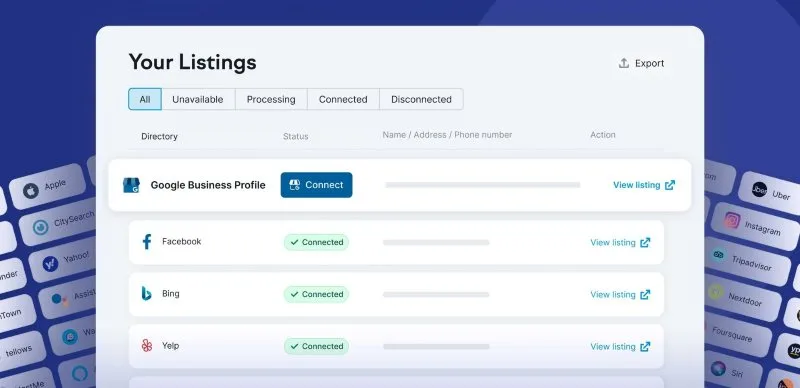The height and width of the screenshot is (388, 800).
Task: Connect Google Business Profile
Action: tap(316, 185)
